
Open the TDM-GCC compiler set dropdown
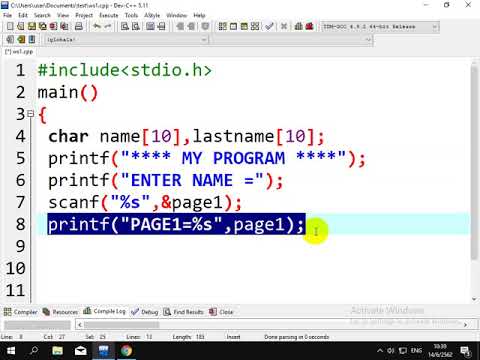click(x=380, y=27)
